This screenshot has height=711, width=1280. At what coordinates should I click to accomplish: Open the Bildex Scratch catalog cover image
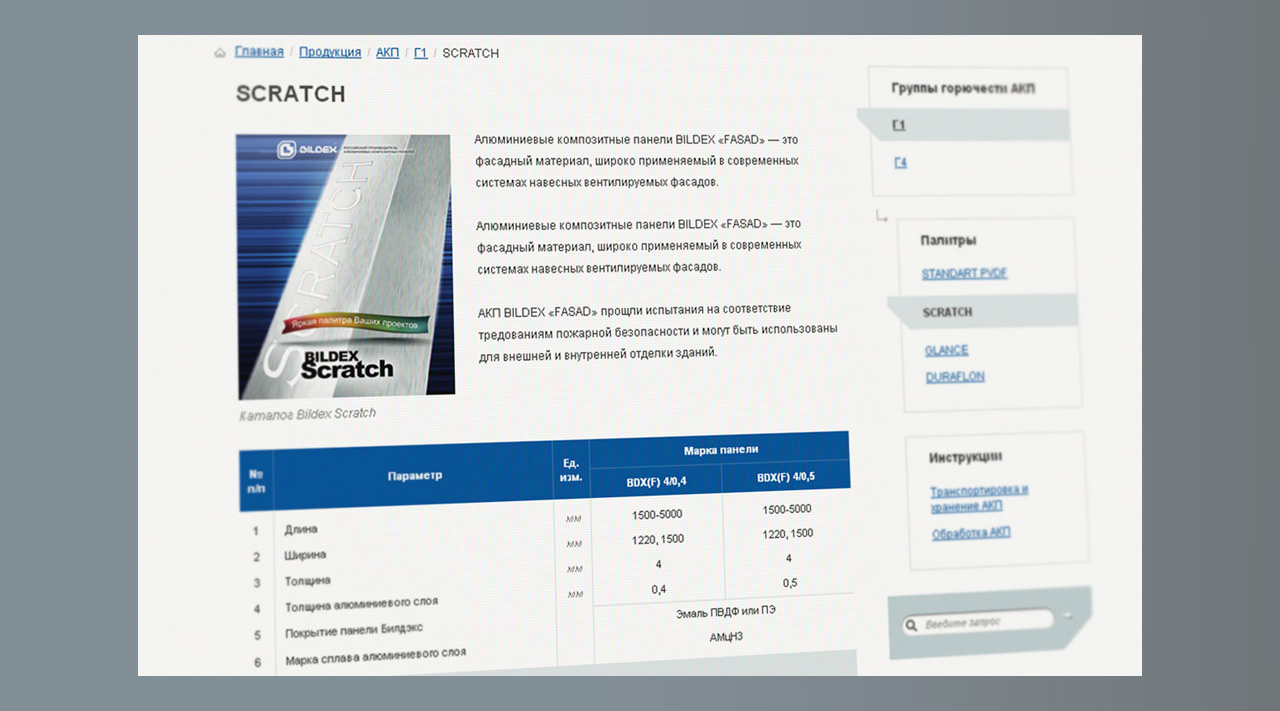pos(345,267)
